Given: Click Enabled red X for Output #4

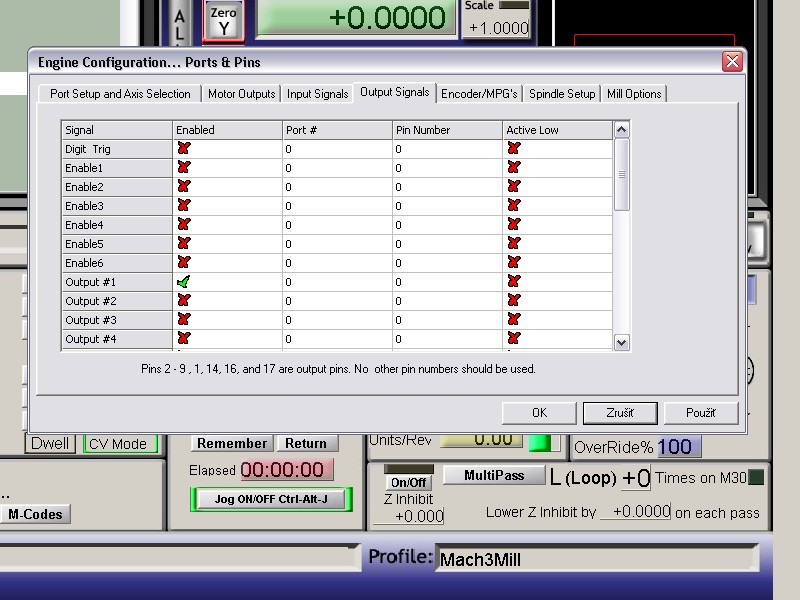Looking at the screenshot, I should point(184,339).
